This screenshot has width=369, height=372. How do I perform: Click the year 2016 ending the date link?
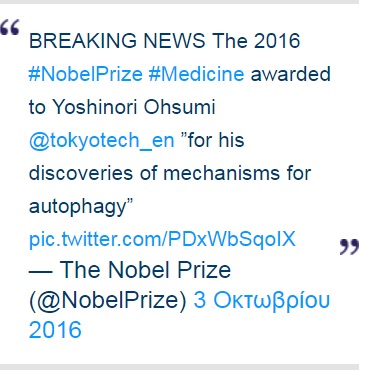pyautogui.click(x=55, y=330)
